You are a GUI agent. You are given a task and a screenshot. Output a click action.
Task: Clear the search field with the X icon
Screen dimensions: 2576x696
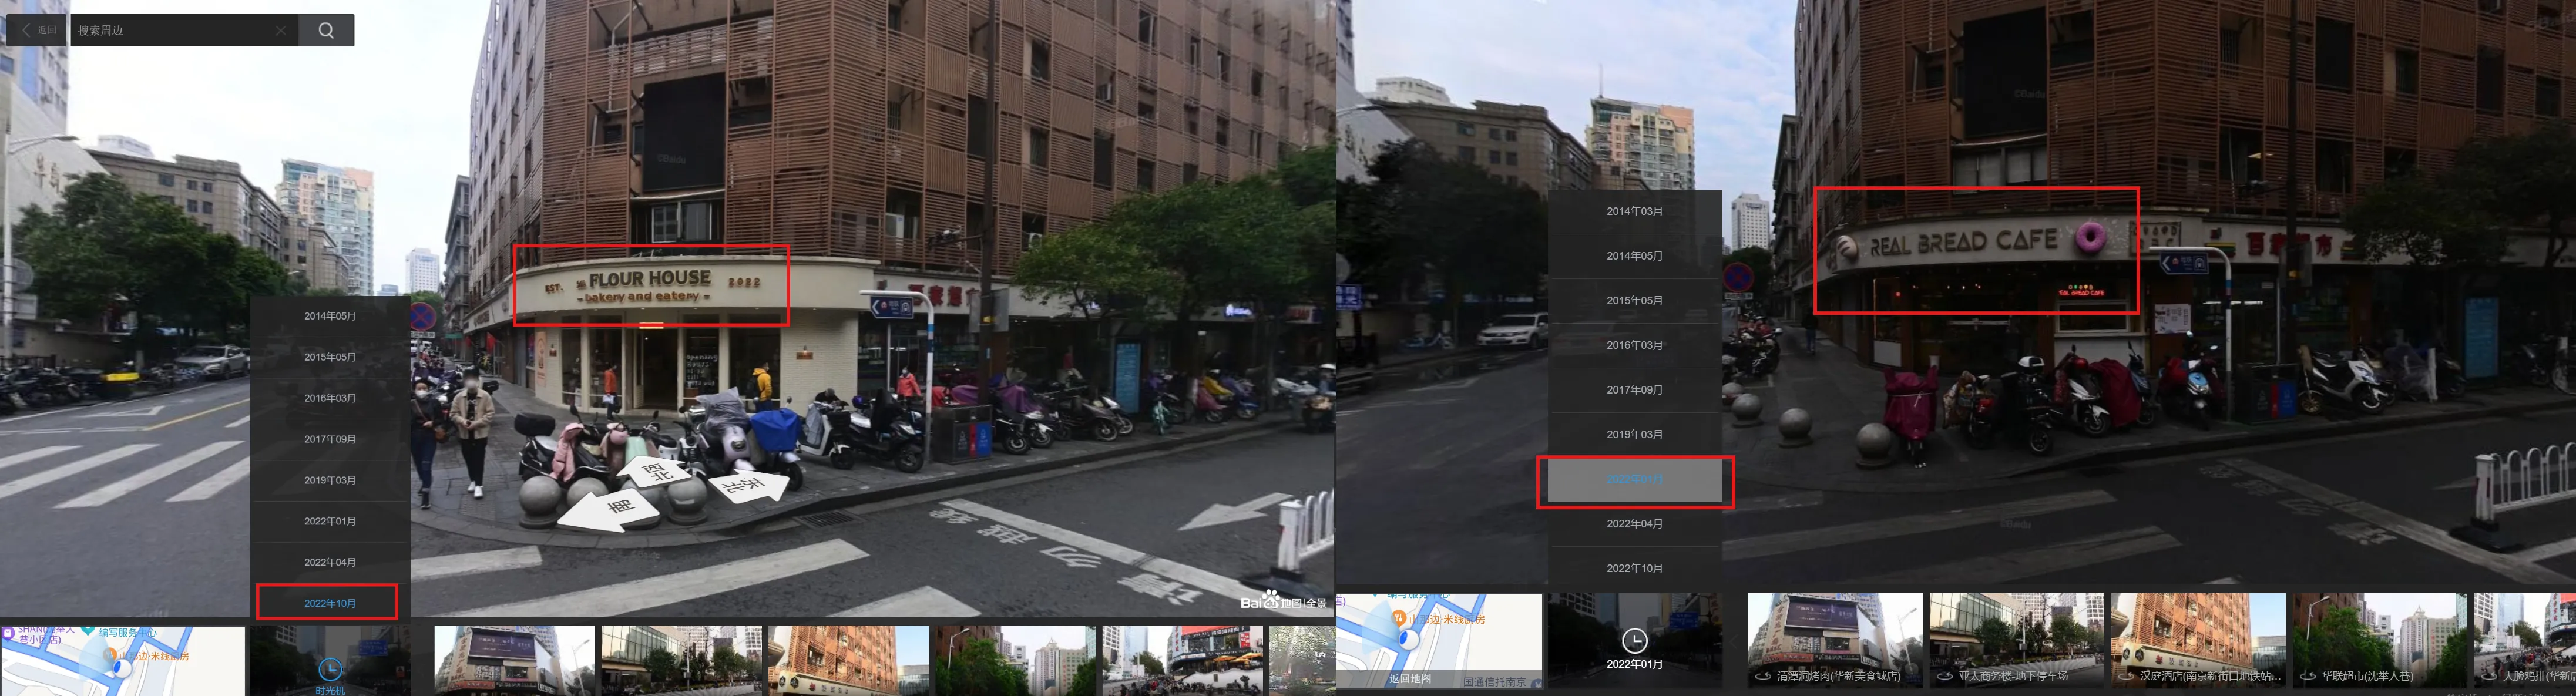click(x=281, y=30)
